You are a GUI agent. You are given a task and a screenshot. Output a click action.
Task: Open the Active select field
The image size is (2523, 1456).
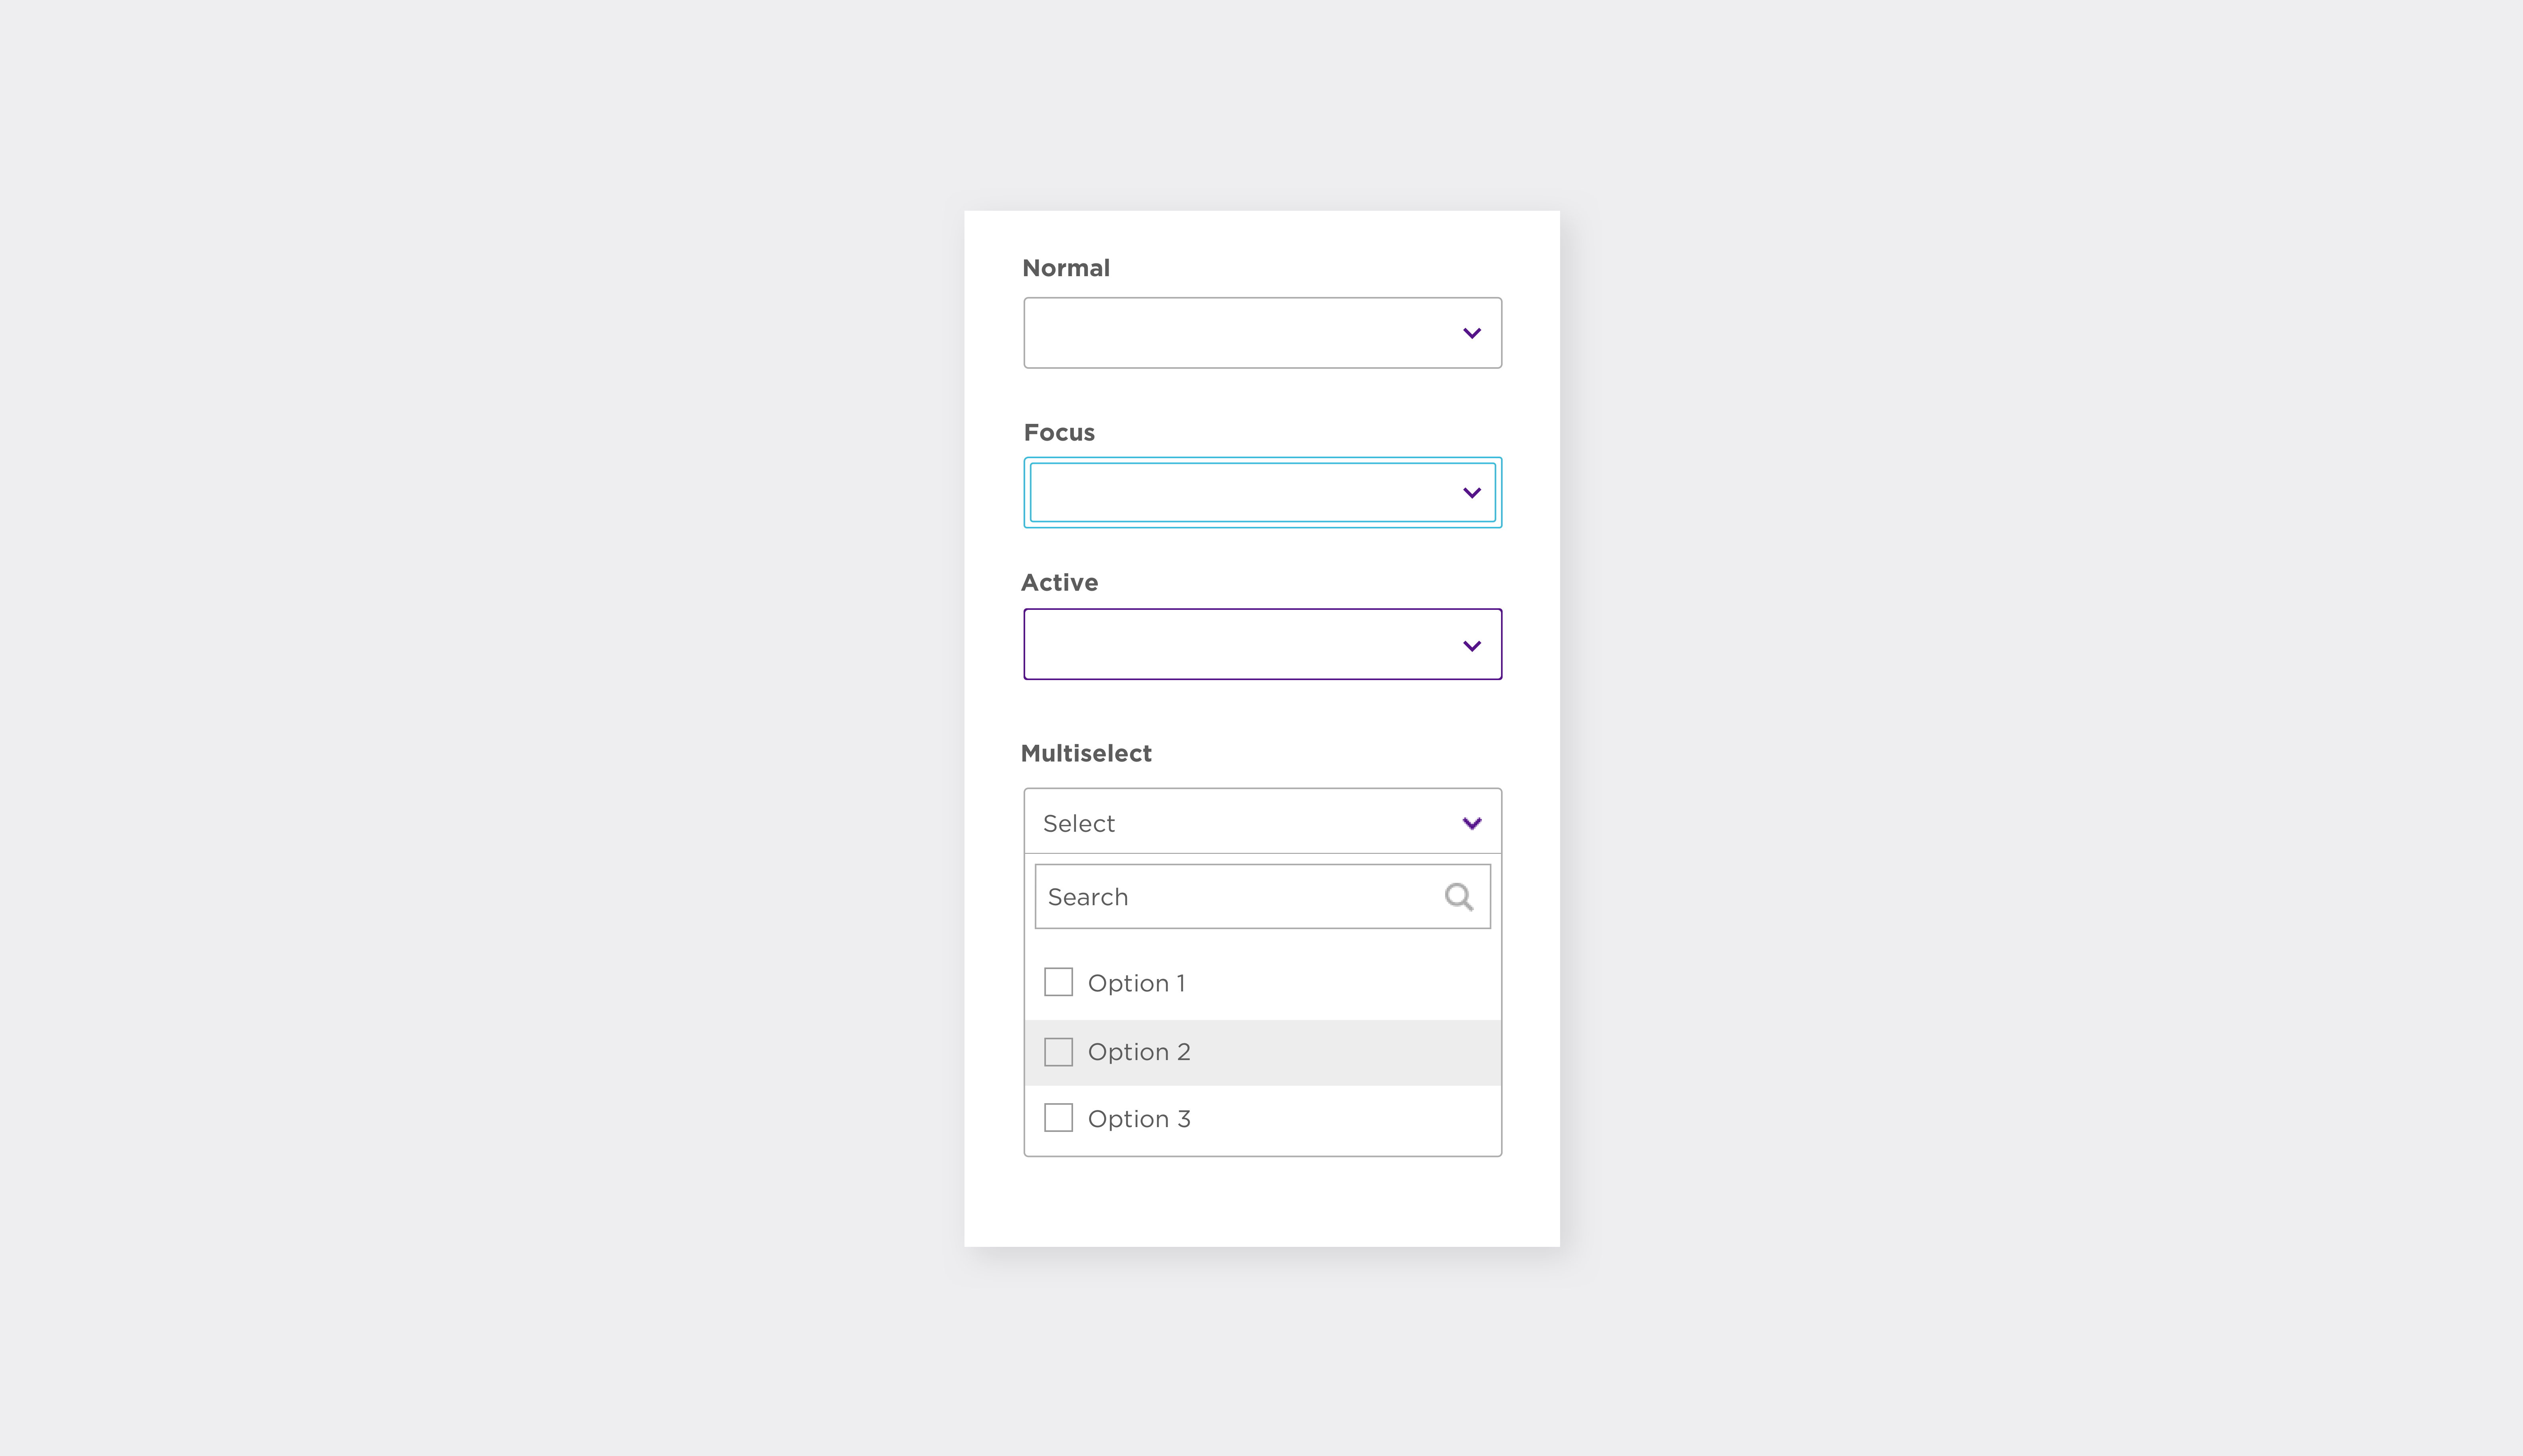pos(1262,644)
